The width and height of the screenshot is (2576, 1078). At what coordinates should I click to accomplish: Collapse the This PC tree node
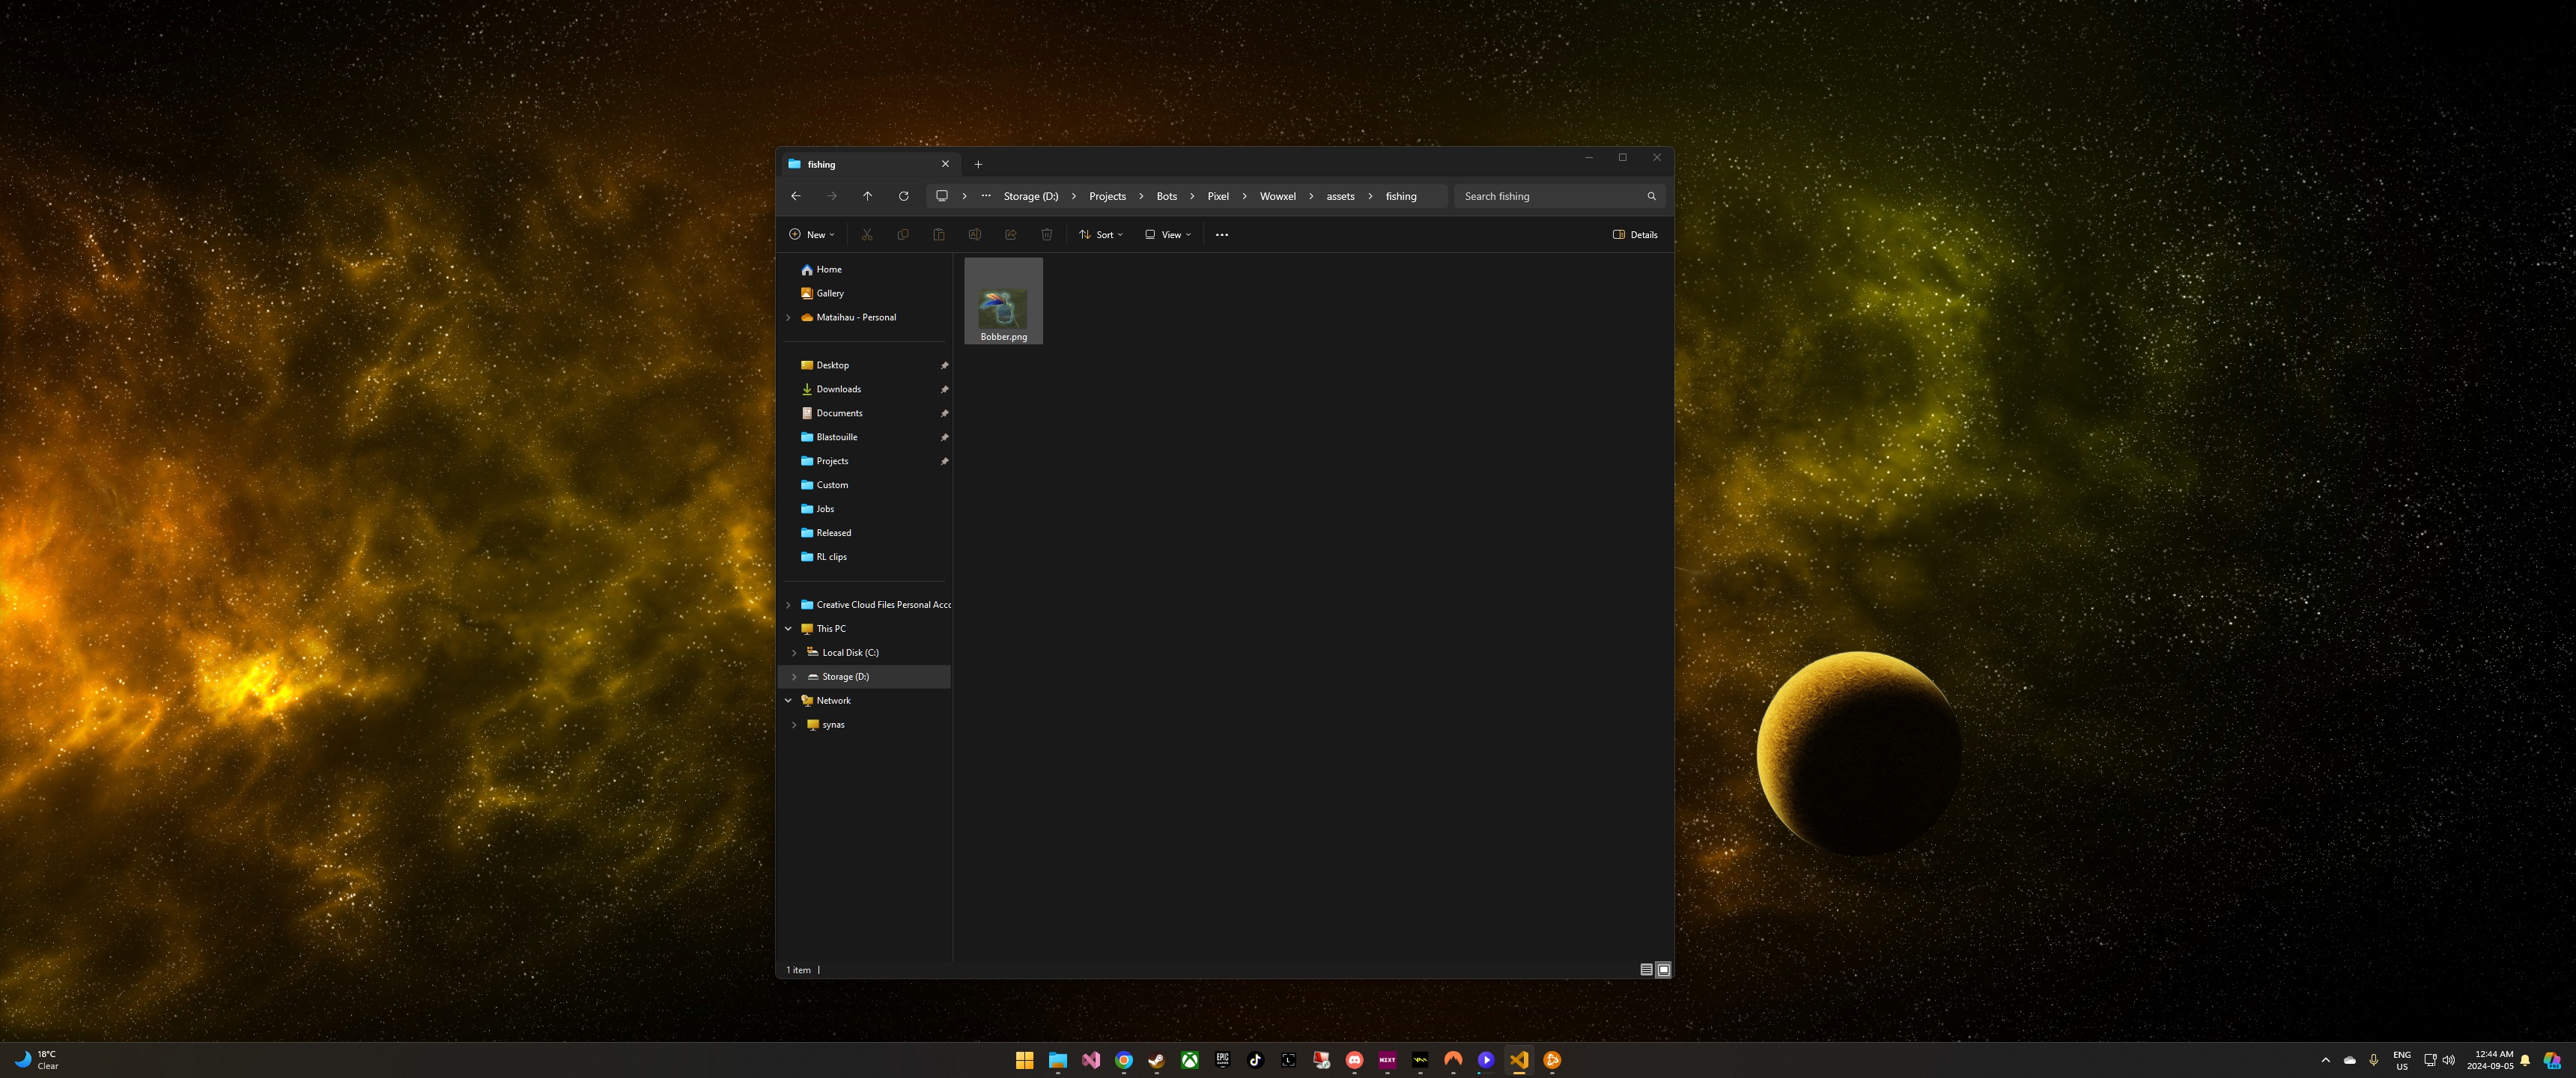click(788, 629)
